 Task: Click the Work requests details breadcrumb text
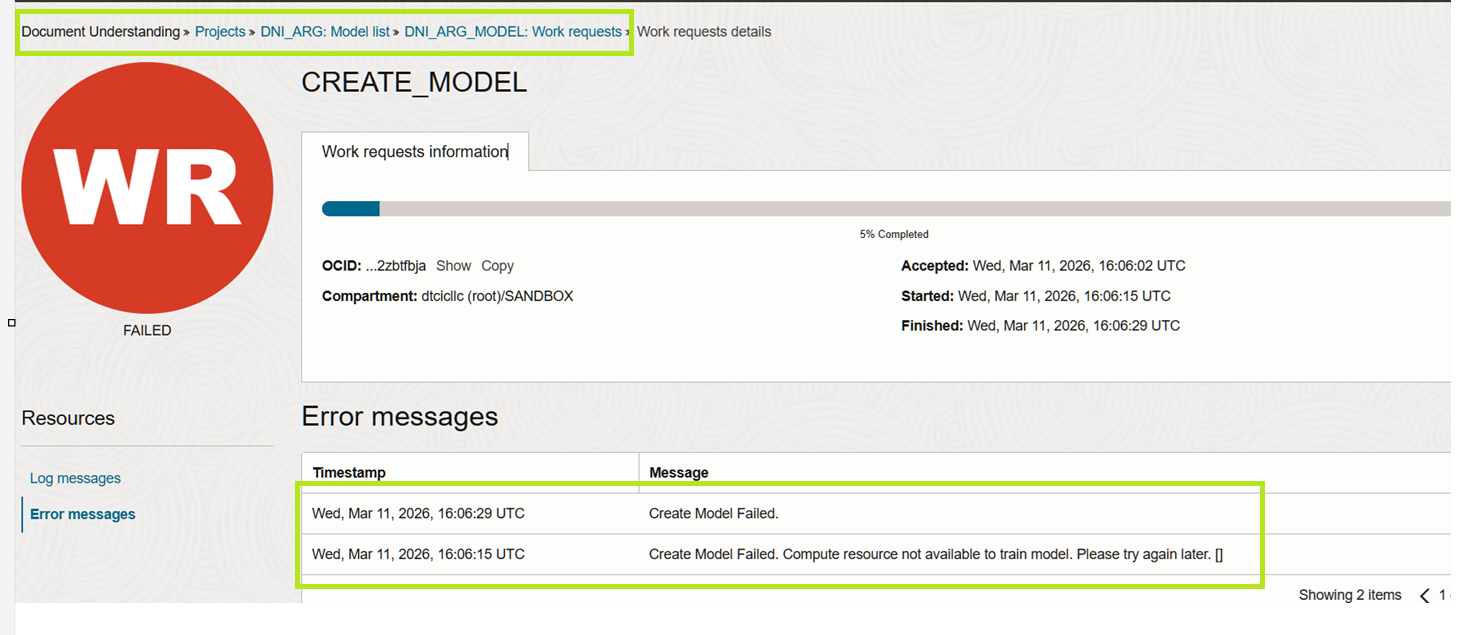pyautogui.click(x=704, y=32)
